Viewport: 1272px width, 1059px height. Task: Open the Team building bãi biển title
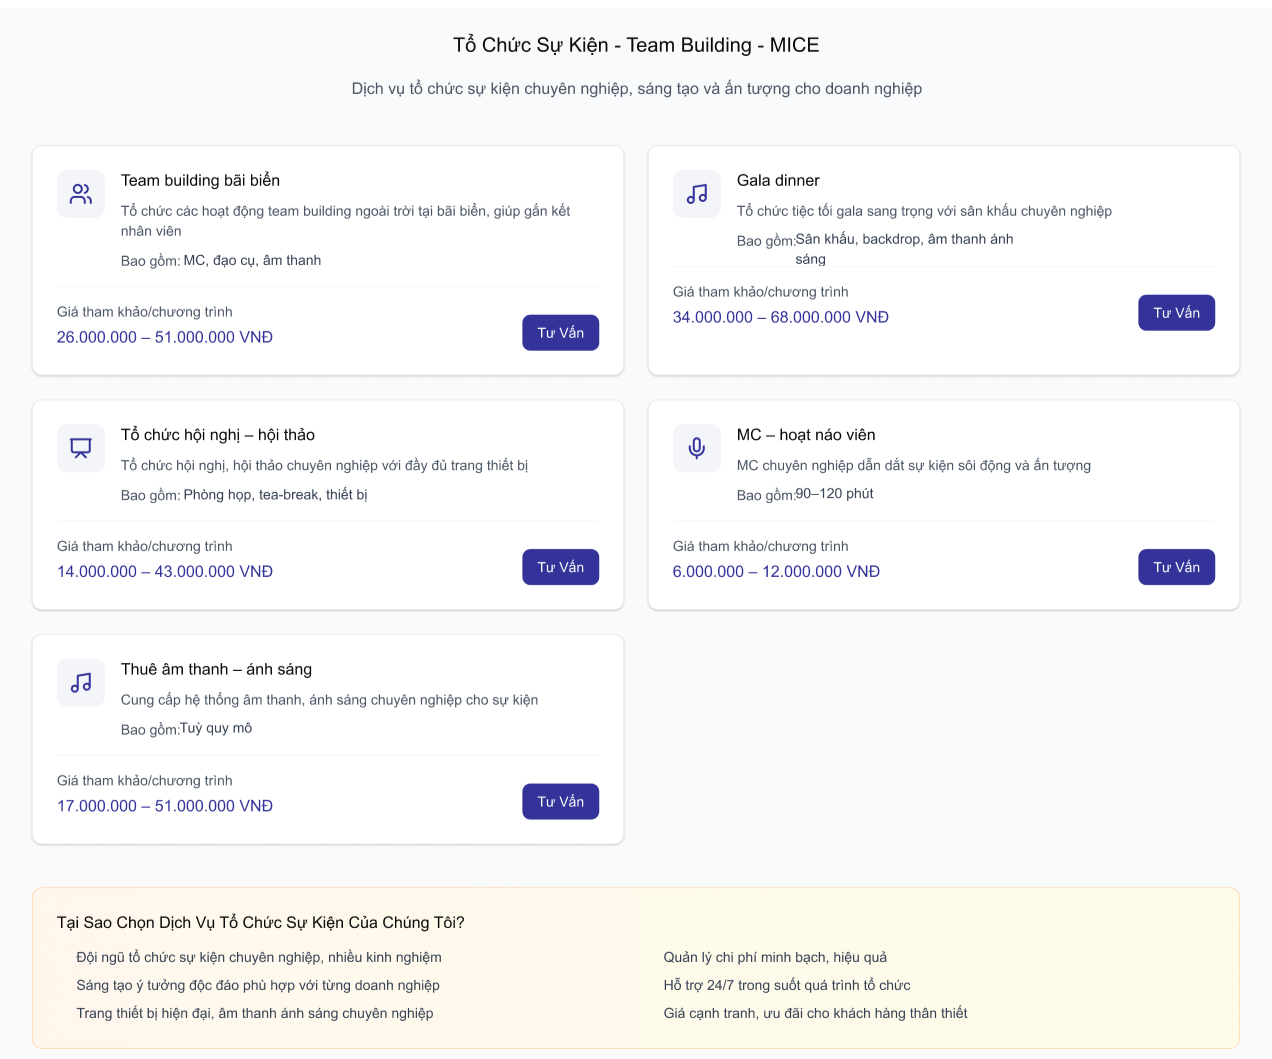tap(200, 180)
